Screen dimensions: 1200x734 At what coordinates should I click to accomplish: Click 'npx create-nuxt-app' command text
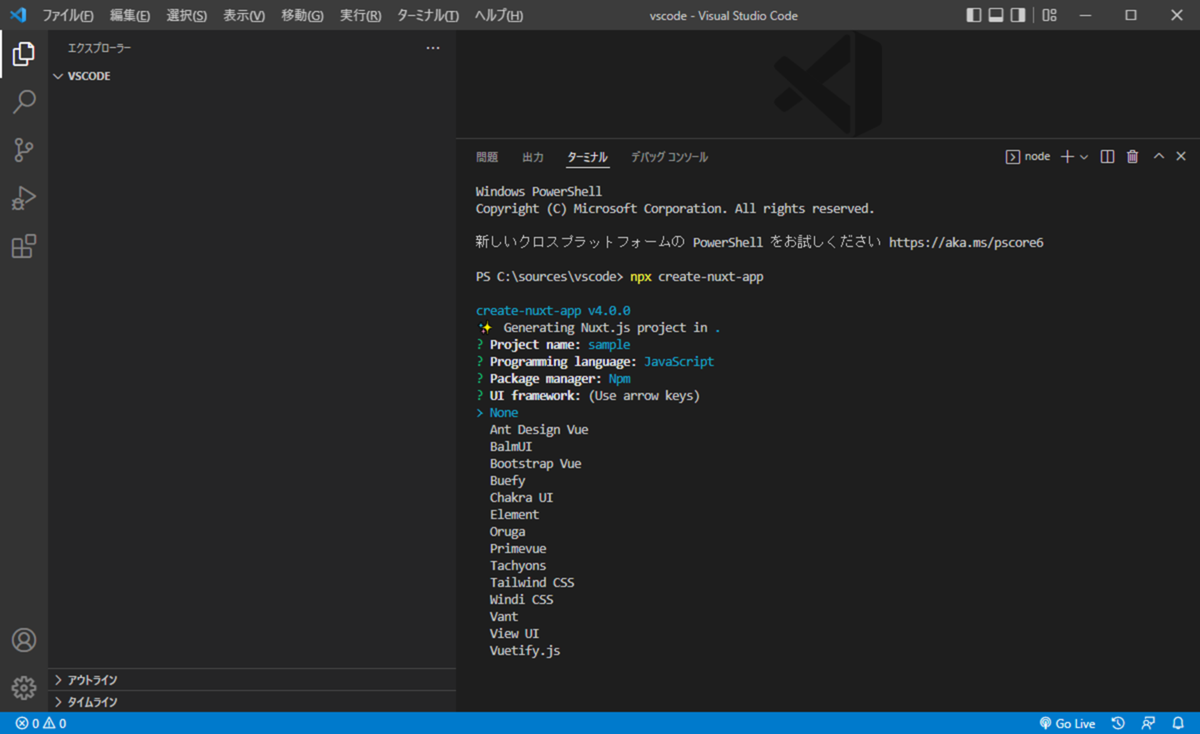point(697,276)
